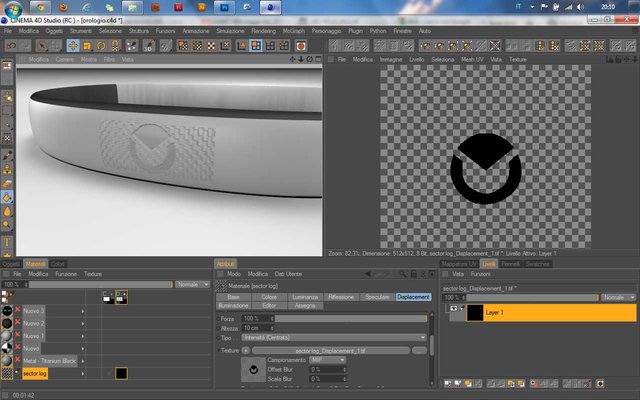Click the red X next to Nuovo 3
Image resolution: width=640 pixels, height=400 pixels.
[18, 310]
